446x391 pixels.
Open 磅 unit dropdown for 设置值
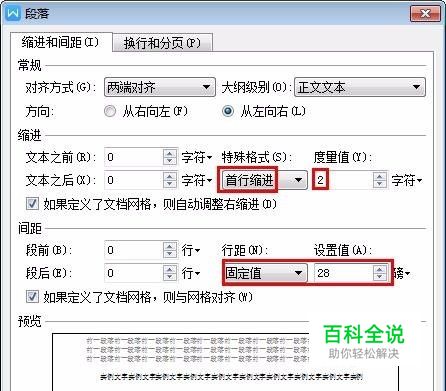click(x=402, y=274)
